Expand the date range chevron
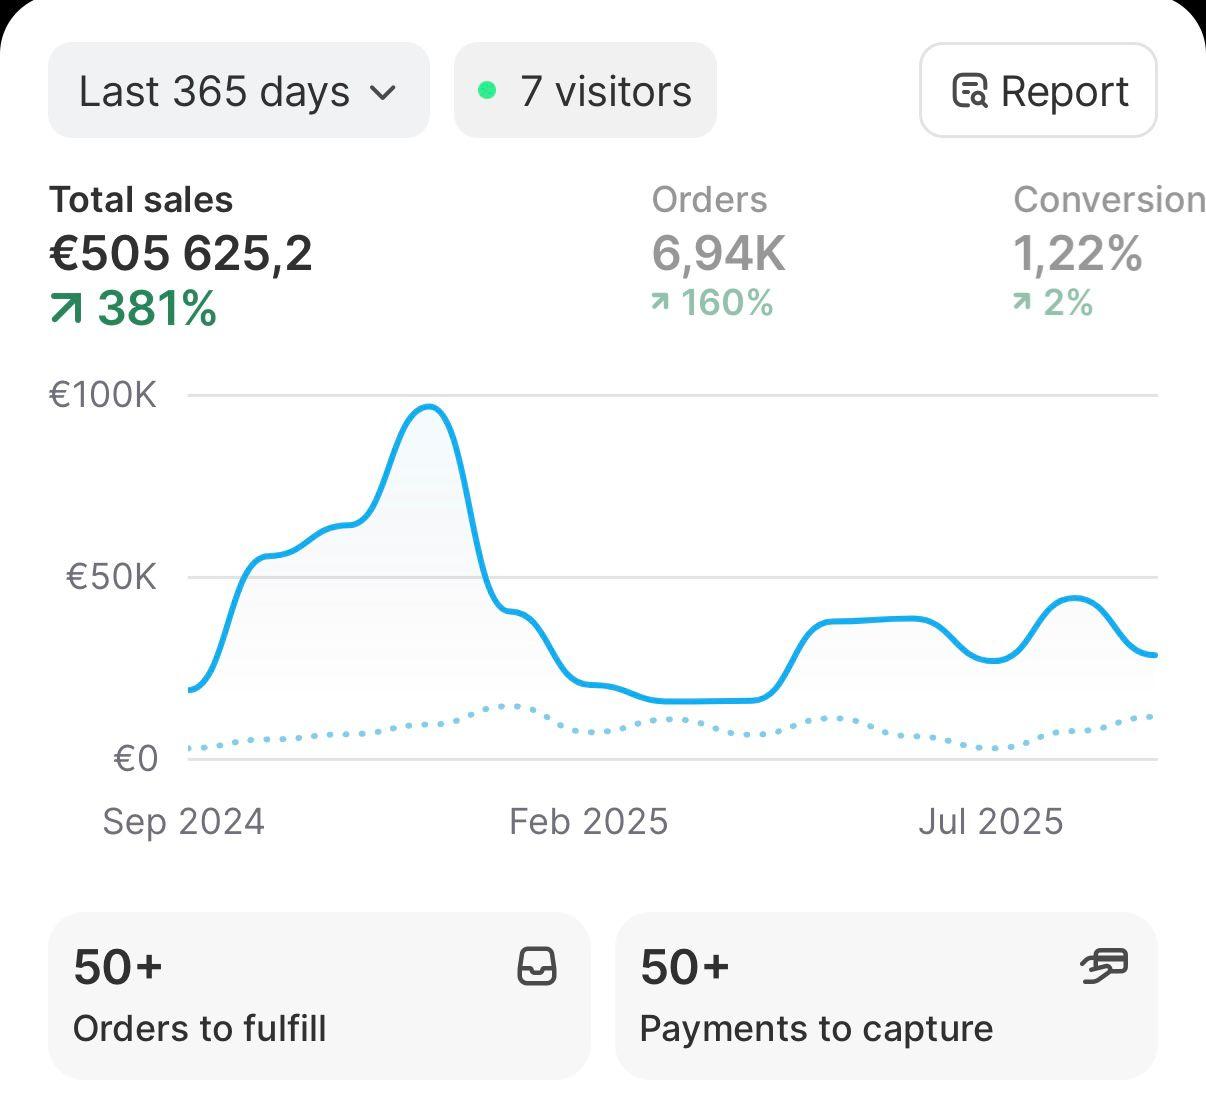1206x1109 pixels. click(x=383, y=92)
